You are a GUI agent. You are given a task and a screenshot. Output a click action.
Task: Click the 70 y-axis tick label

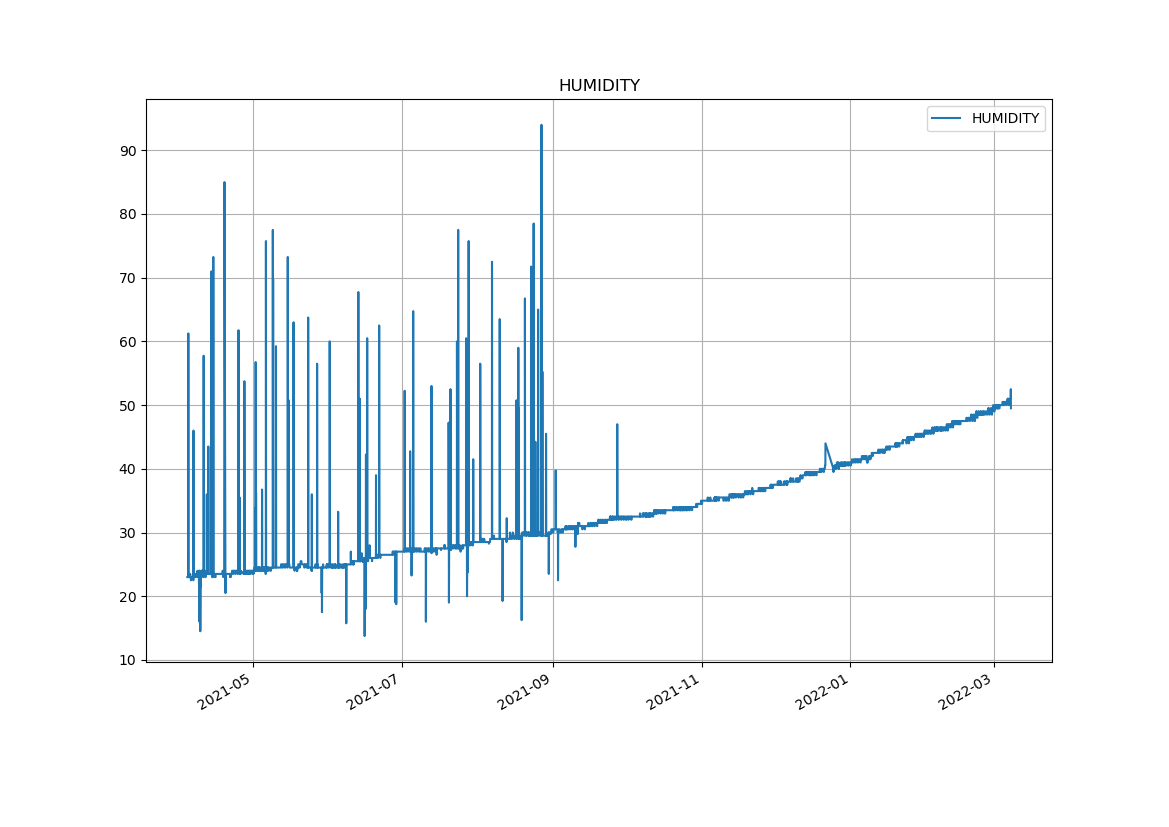tap(128, 278)
